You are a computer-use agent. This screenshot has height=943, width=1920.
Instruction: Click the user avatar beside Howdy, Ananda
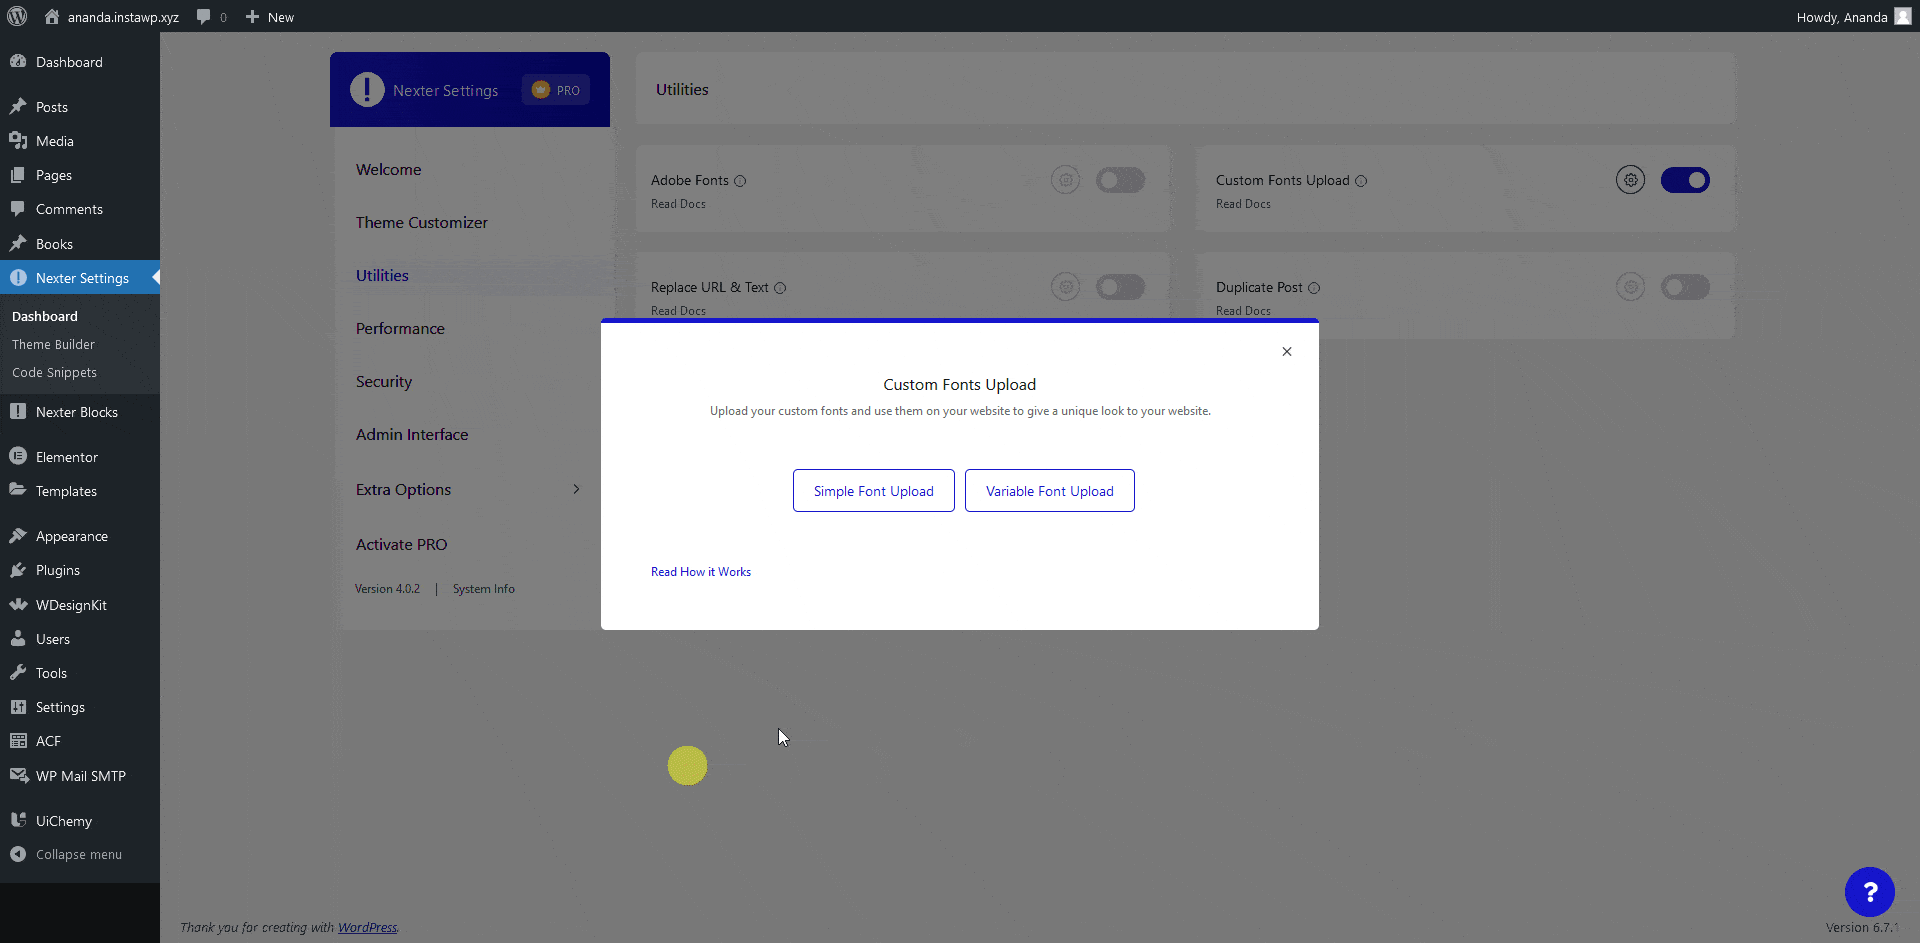click(1902, 16)
